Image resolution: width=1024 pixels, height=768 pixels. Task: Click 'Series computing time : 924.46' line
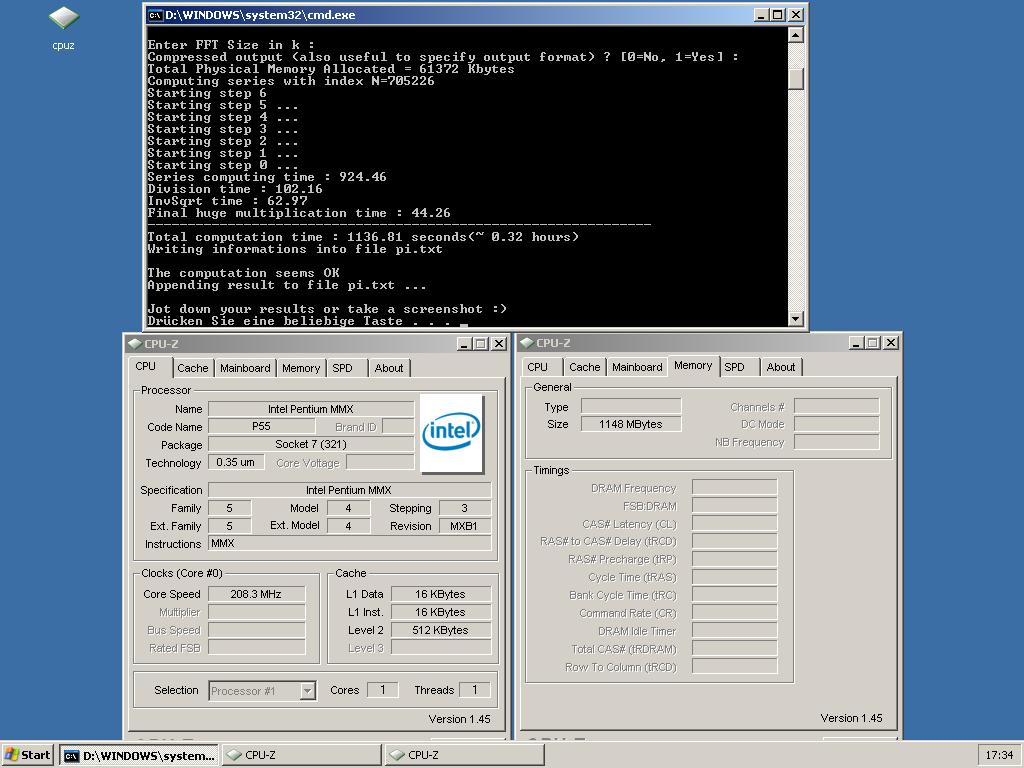click(x=267, y=177)
